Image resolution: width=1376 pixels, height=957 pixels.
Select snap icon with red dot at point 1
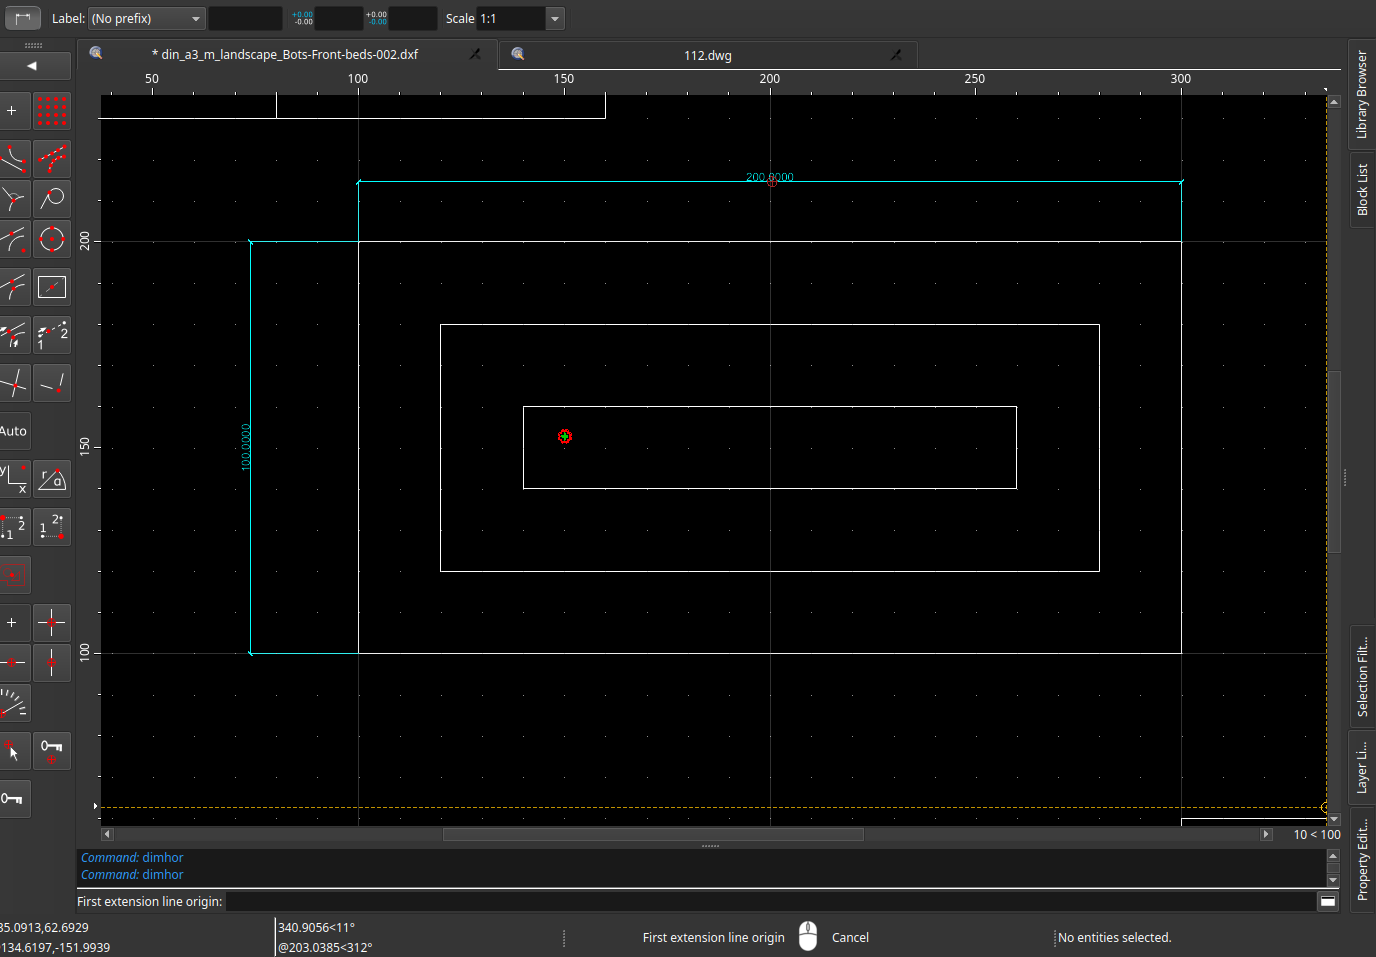tap(12, 527)
